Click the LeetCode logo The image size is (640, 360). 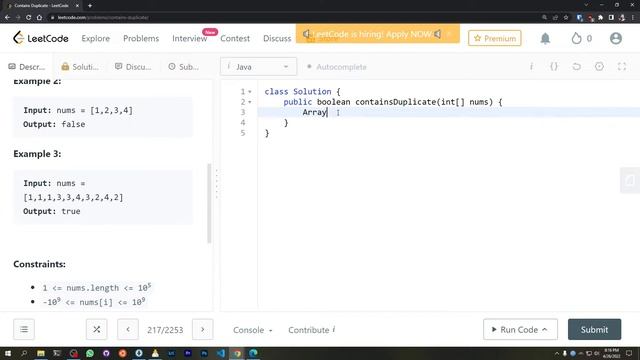point(41,38)
